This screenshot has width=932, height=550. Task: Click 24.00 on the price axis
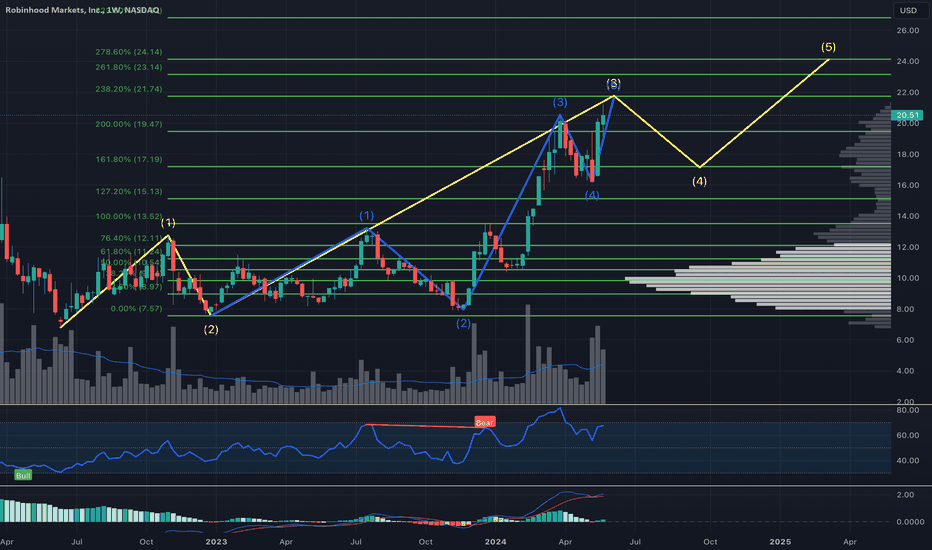[x=908, y=61]
